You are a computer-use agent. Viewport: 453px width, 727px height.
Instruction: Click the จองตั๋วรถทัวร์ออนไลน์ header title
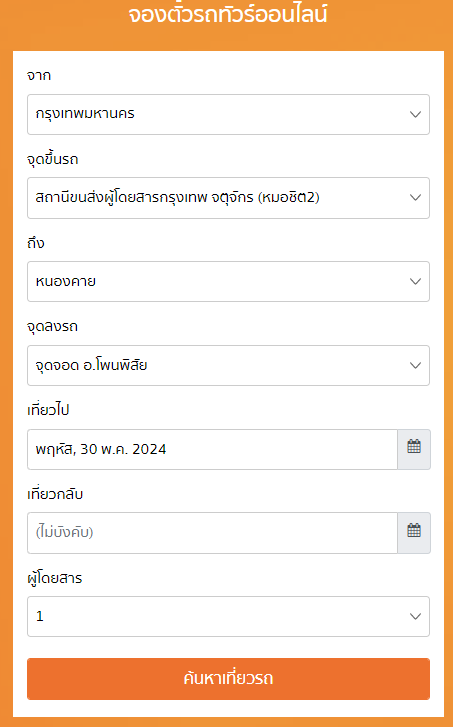click(228, 14)
